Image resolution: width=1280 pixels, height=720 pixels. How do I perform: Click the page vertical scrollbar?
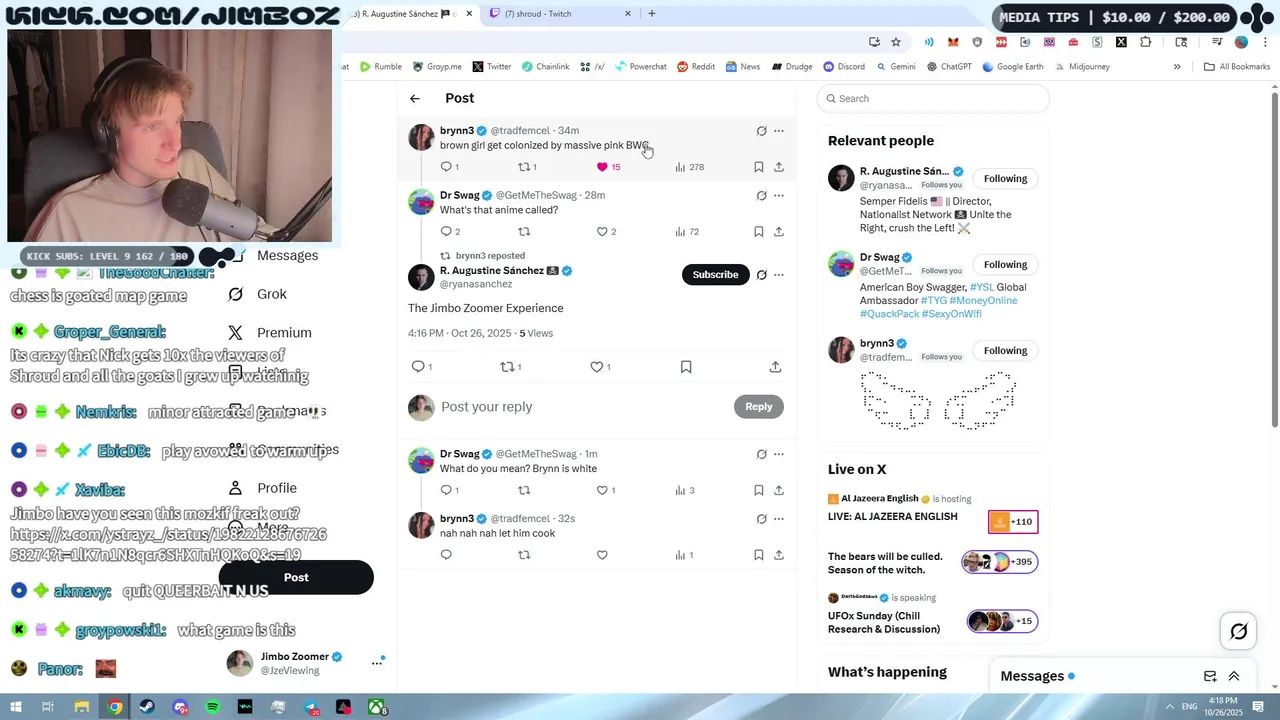pos(1275,260)
